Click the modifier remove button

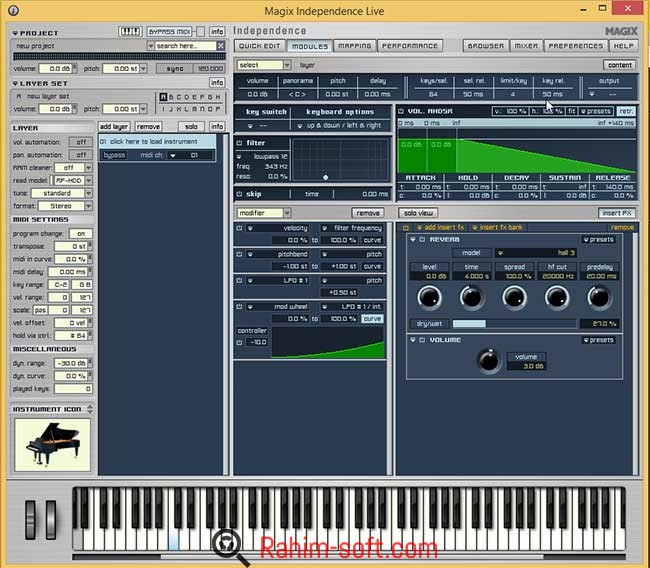368,213
